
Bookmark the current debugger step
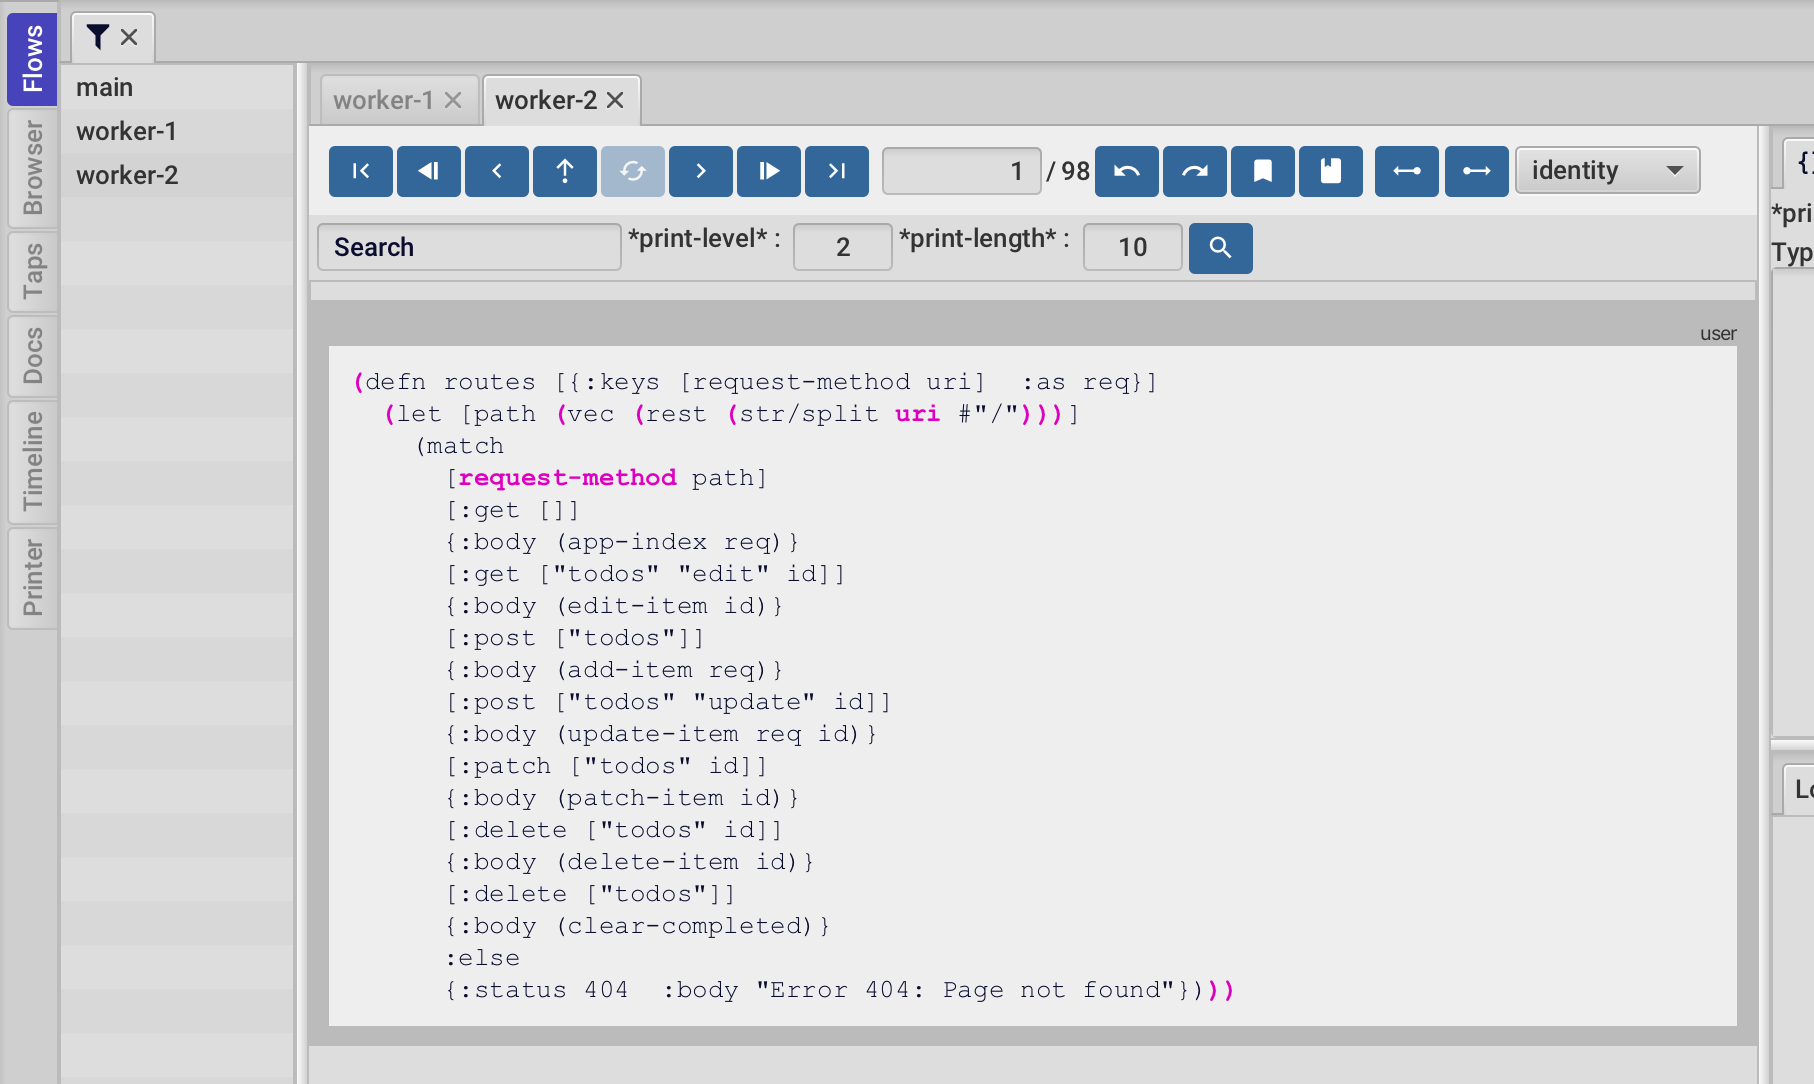(1262, 171)
